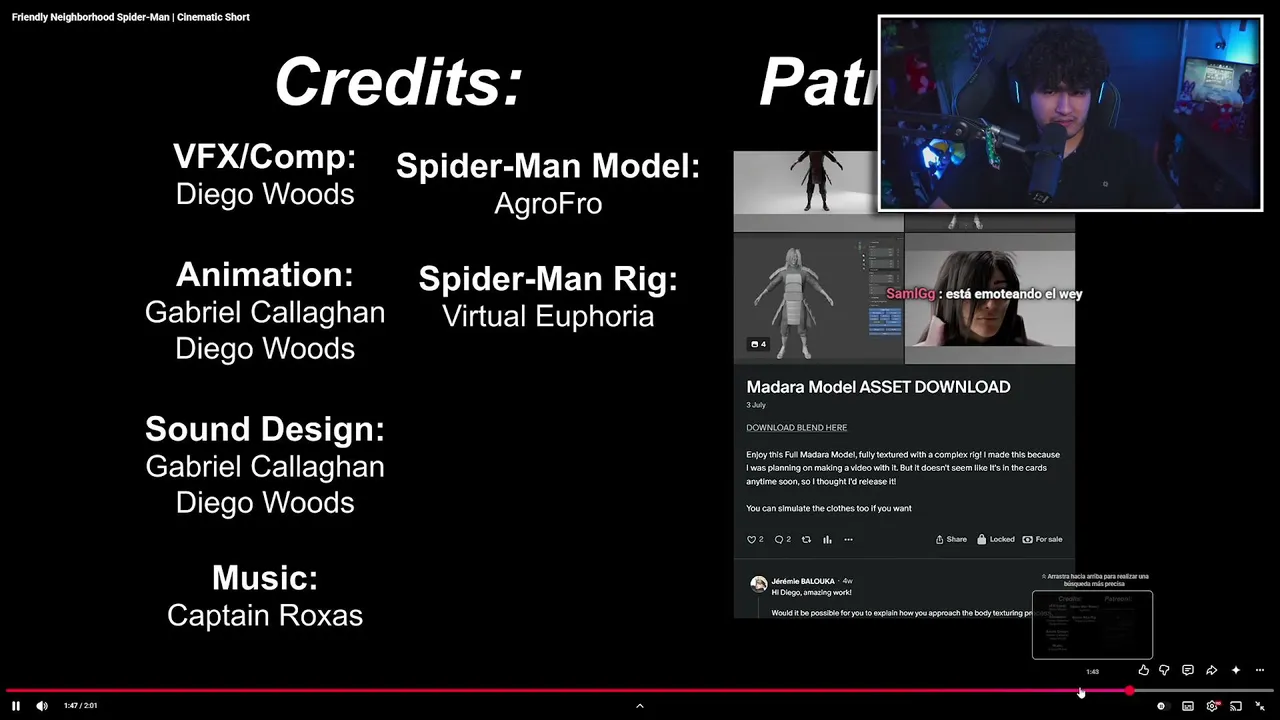1280x720 pixels.
Task: Open the Madara post comment bubble icon
Action: pos(779,540)
